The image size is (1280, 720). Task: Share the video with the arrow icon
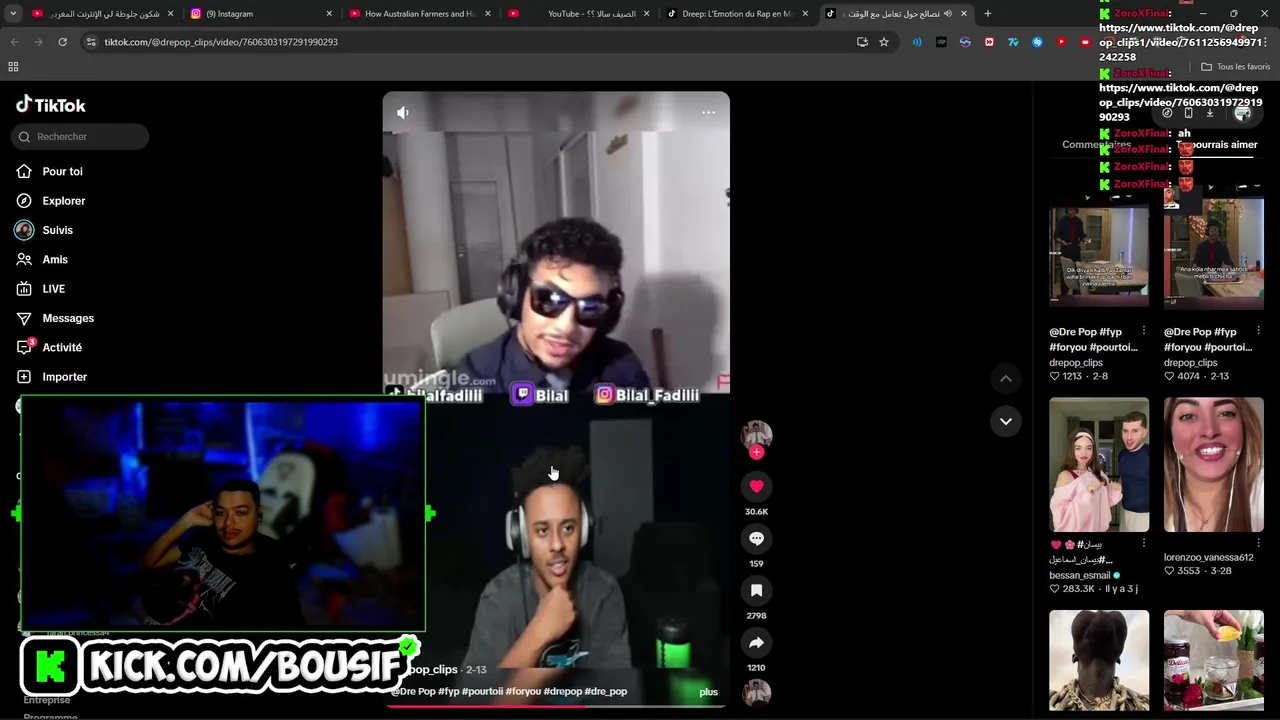tap(756, 643)
